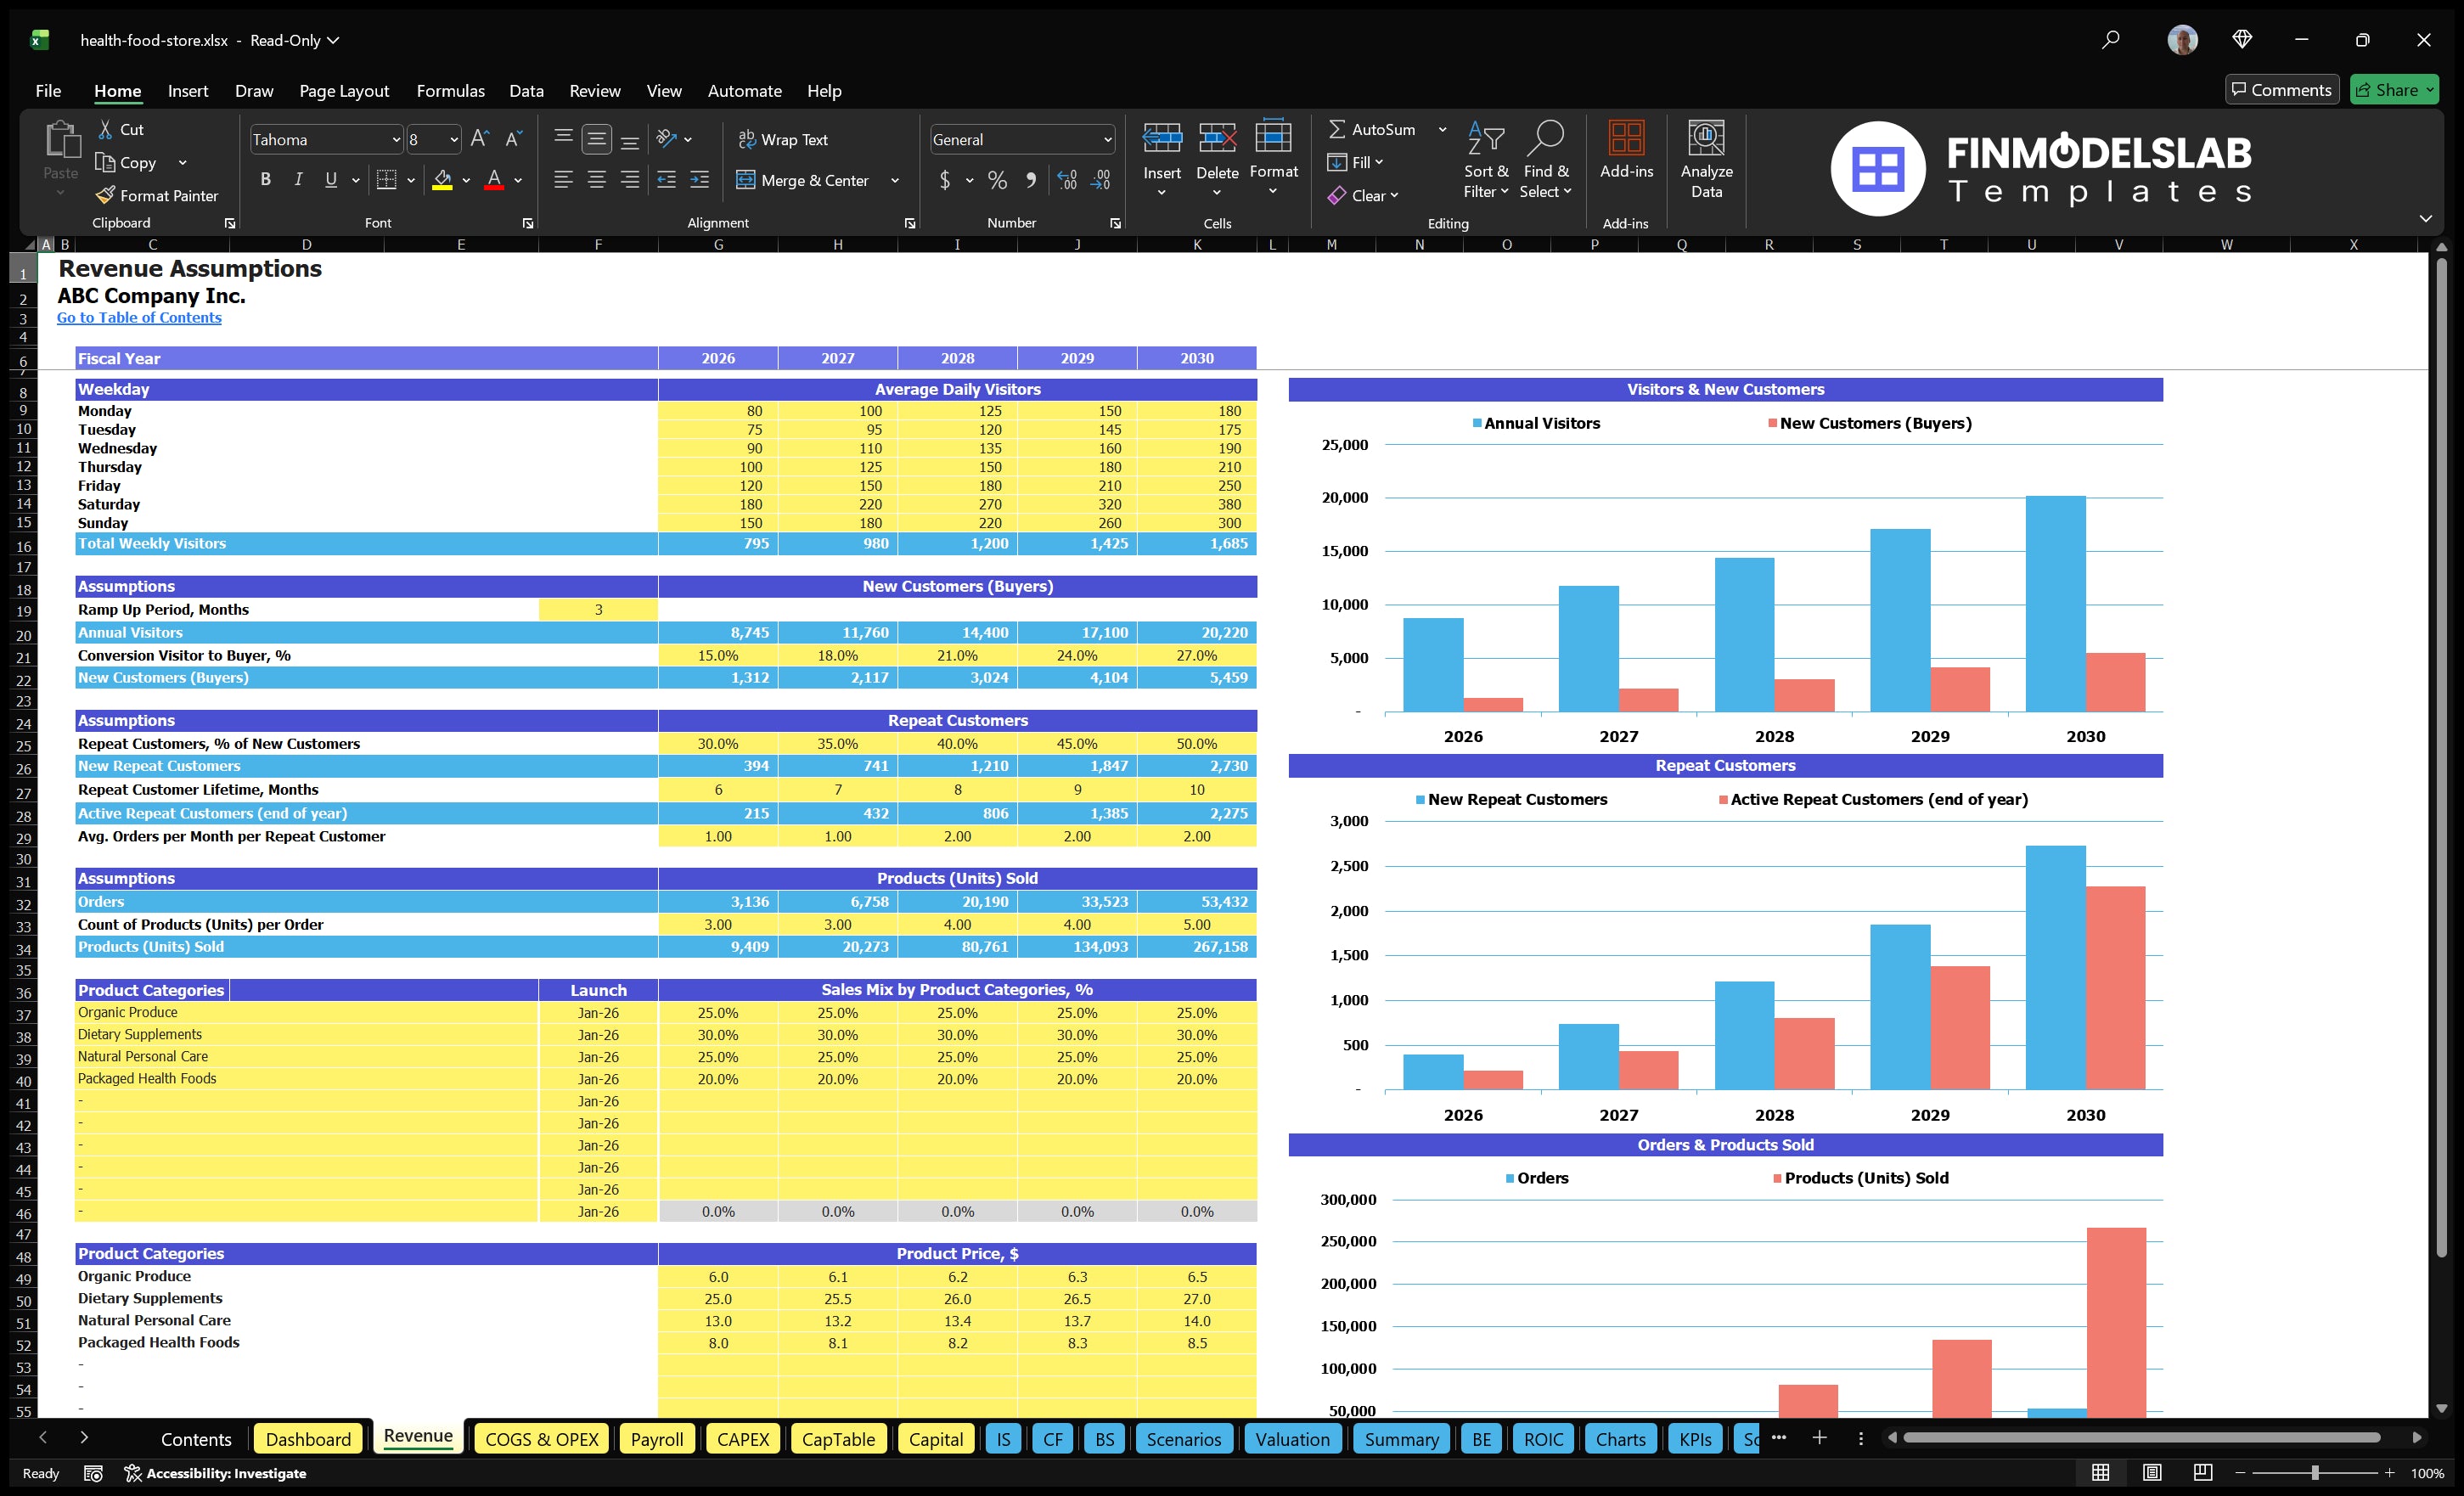Switch to the Formulas ribbon tab
The image size is (2464, 1496).
(x=450, y=90)
